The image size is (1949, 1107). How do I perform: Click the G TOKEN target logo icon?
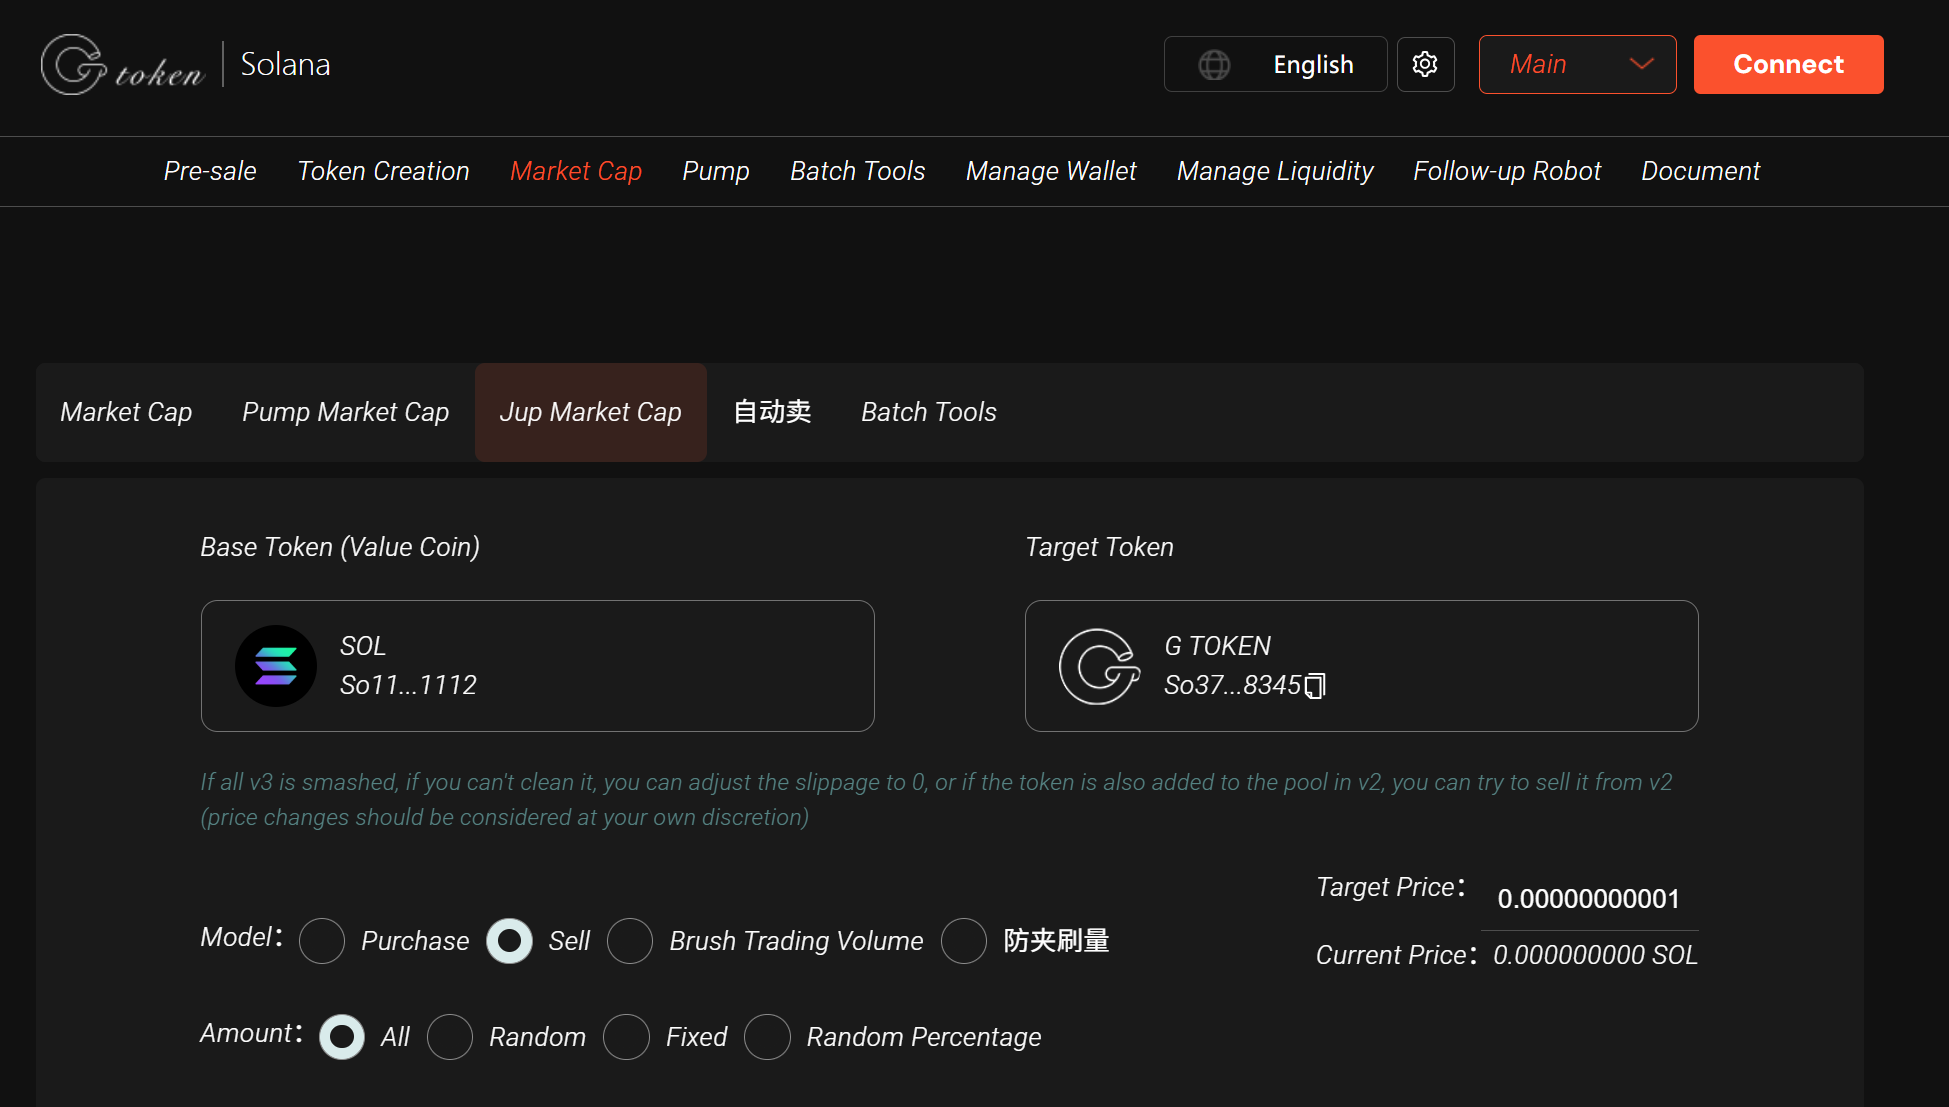[1099, 666]
